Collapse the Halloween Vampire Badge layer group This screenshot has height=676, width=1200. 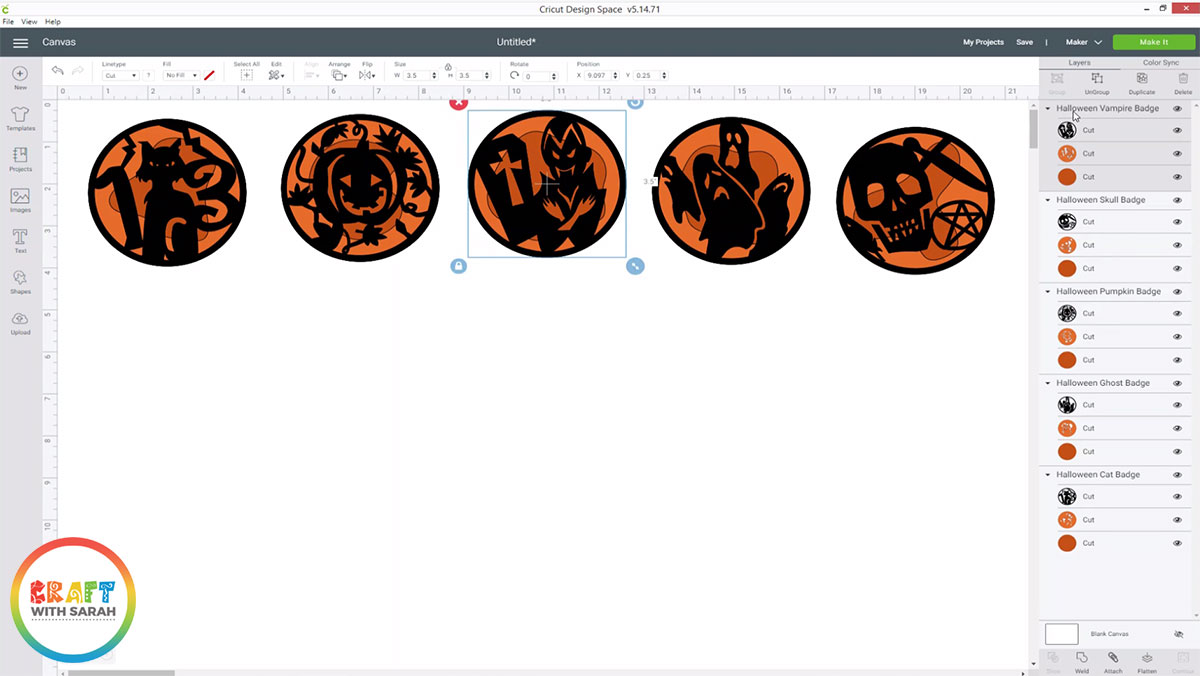pos(1046,108)
